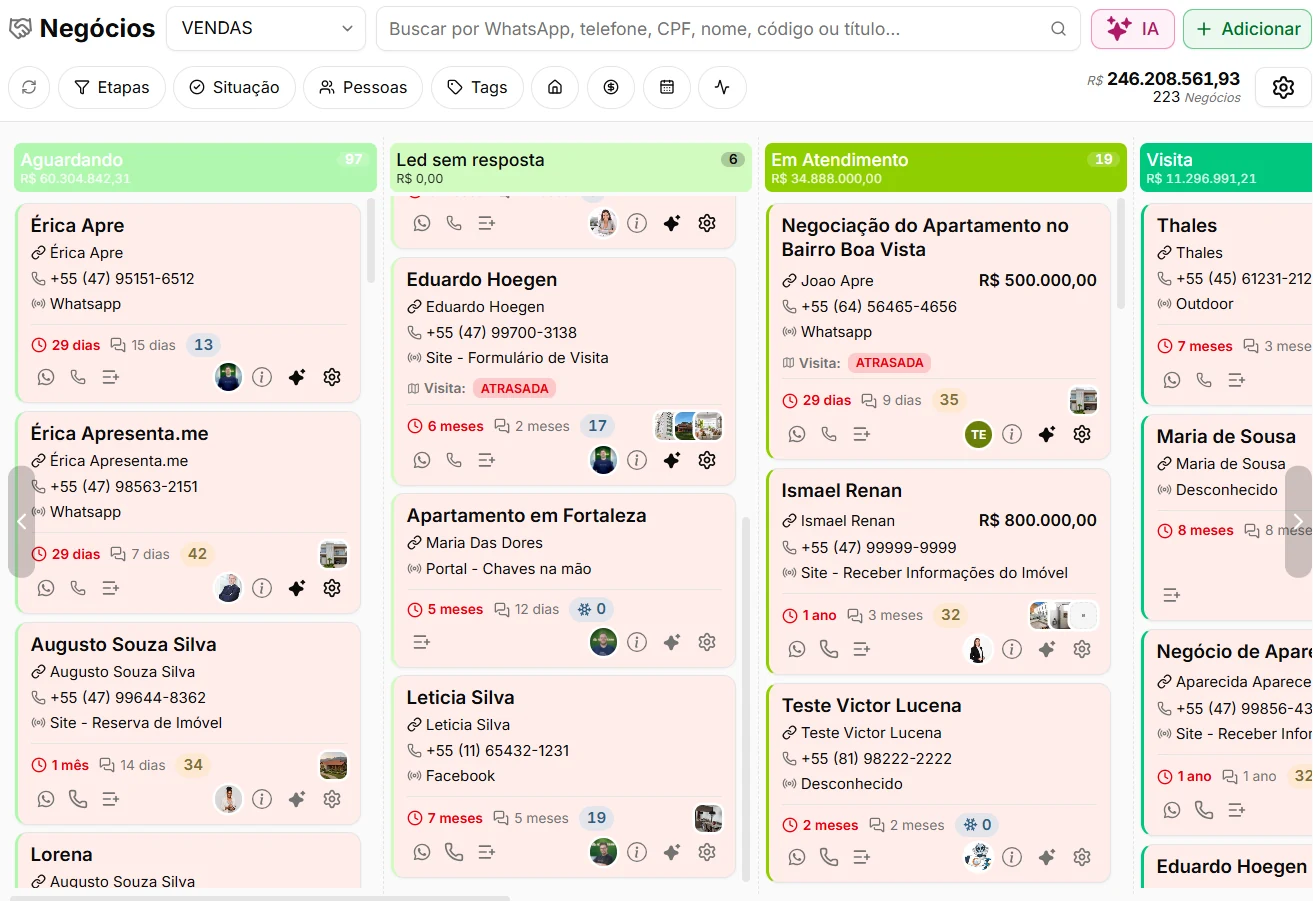Select the Visita column header
The width and height of the screenshot is (1313, 901).
coord(1226,168)
